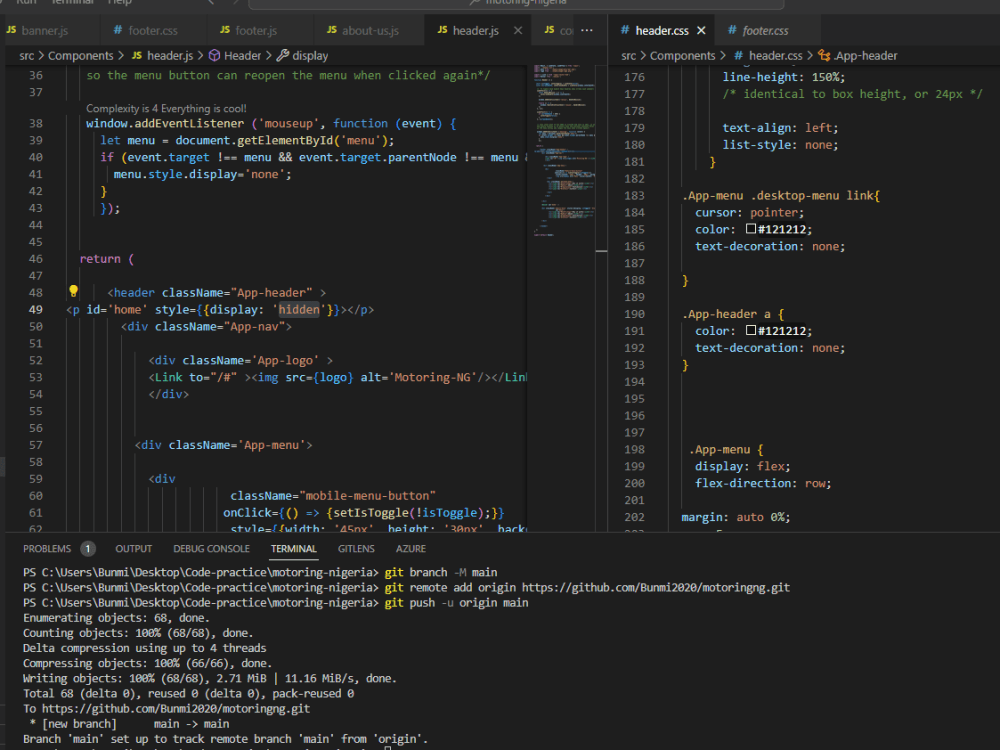Open 'Components' breadcrumb above header.css editor
This screenshot has width=1000, height=750.
(x=682, y=55)
